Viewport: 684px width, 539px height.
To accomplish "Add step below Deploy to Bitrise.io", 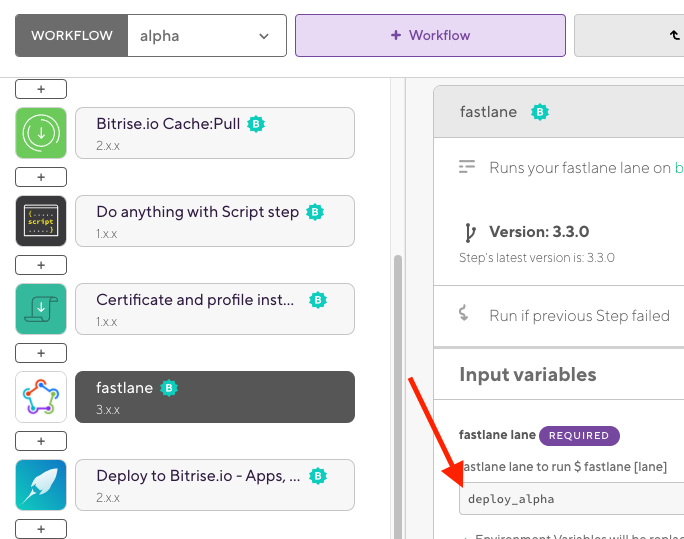I will pyautogui.click(x=41, y=529).
